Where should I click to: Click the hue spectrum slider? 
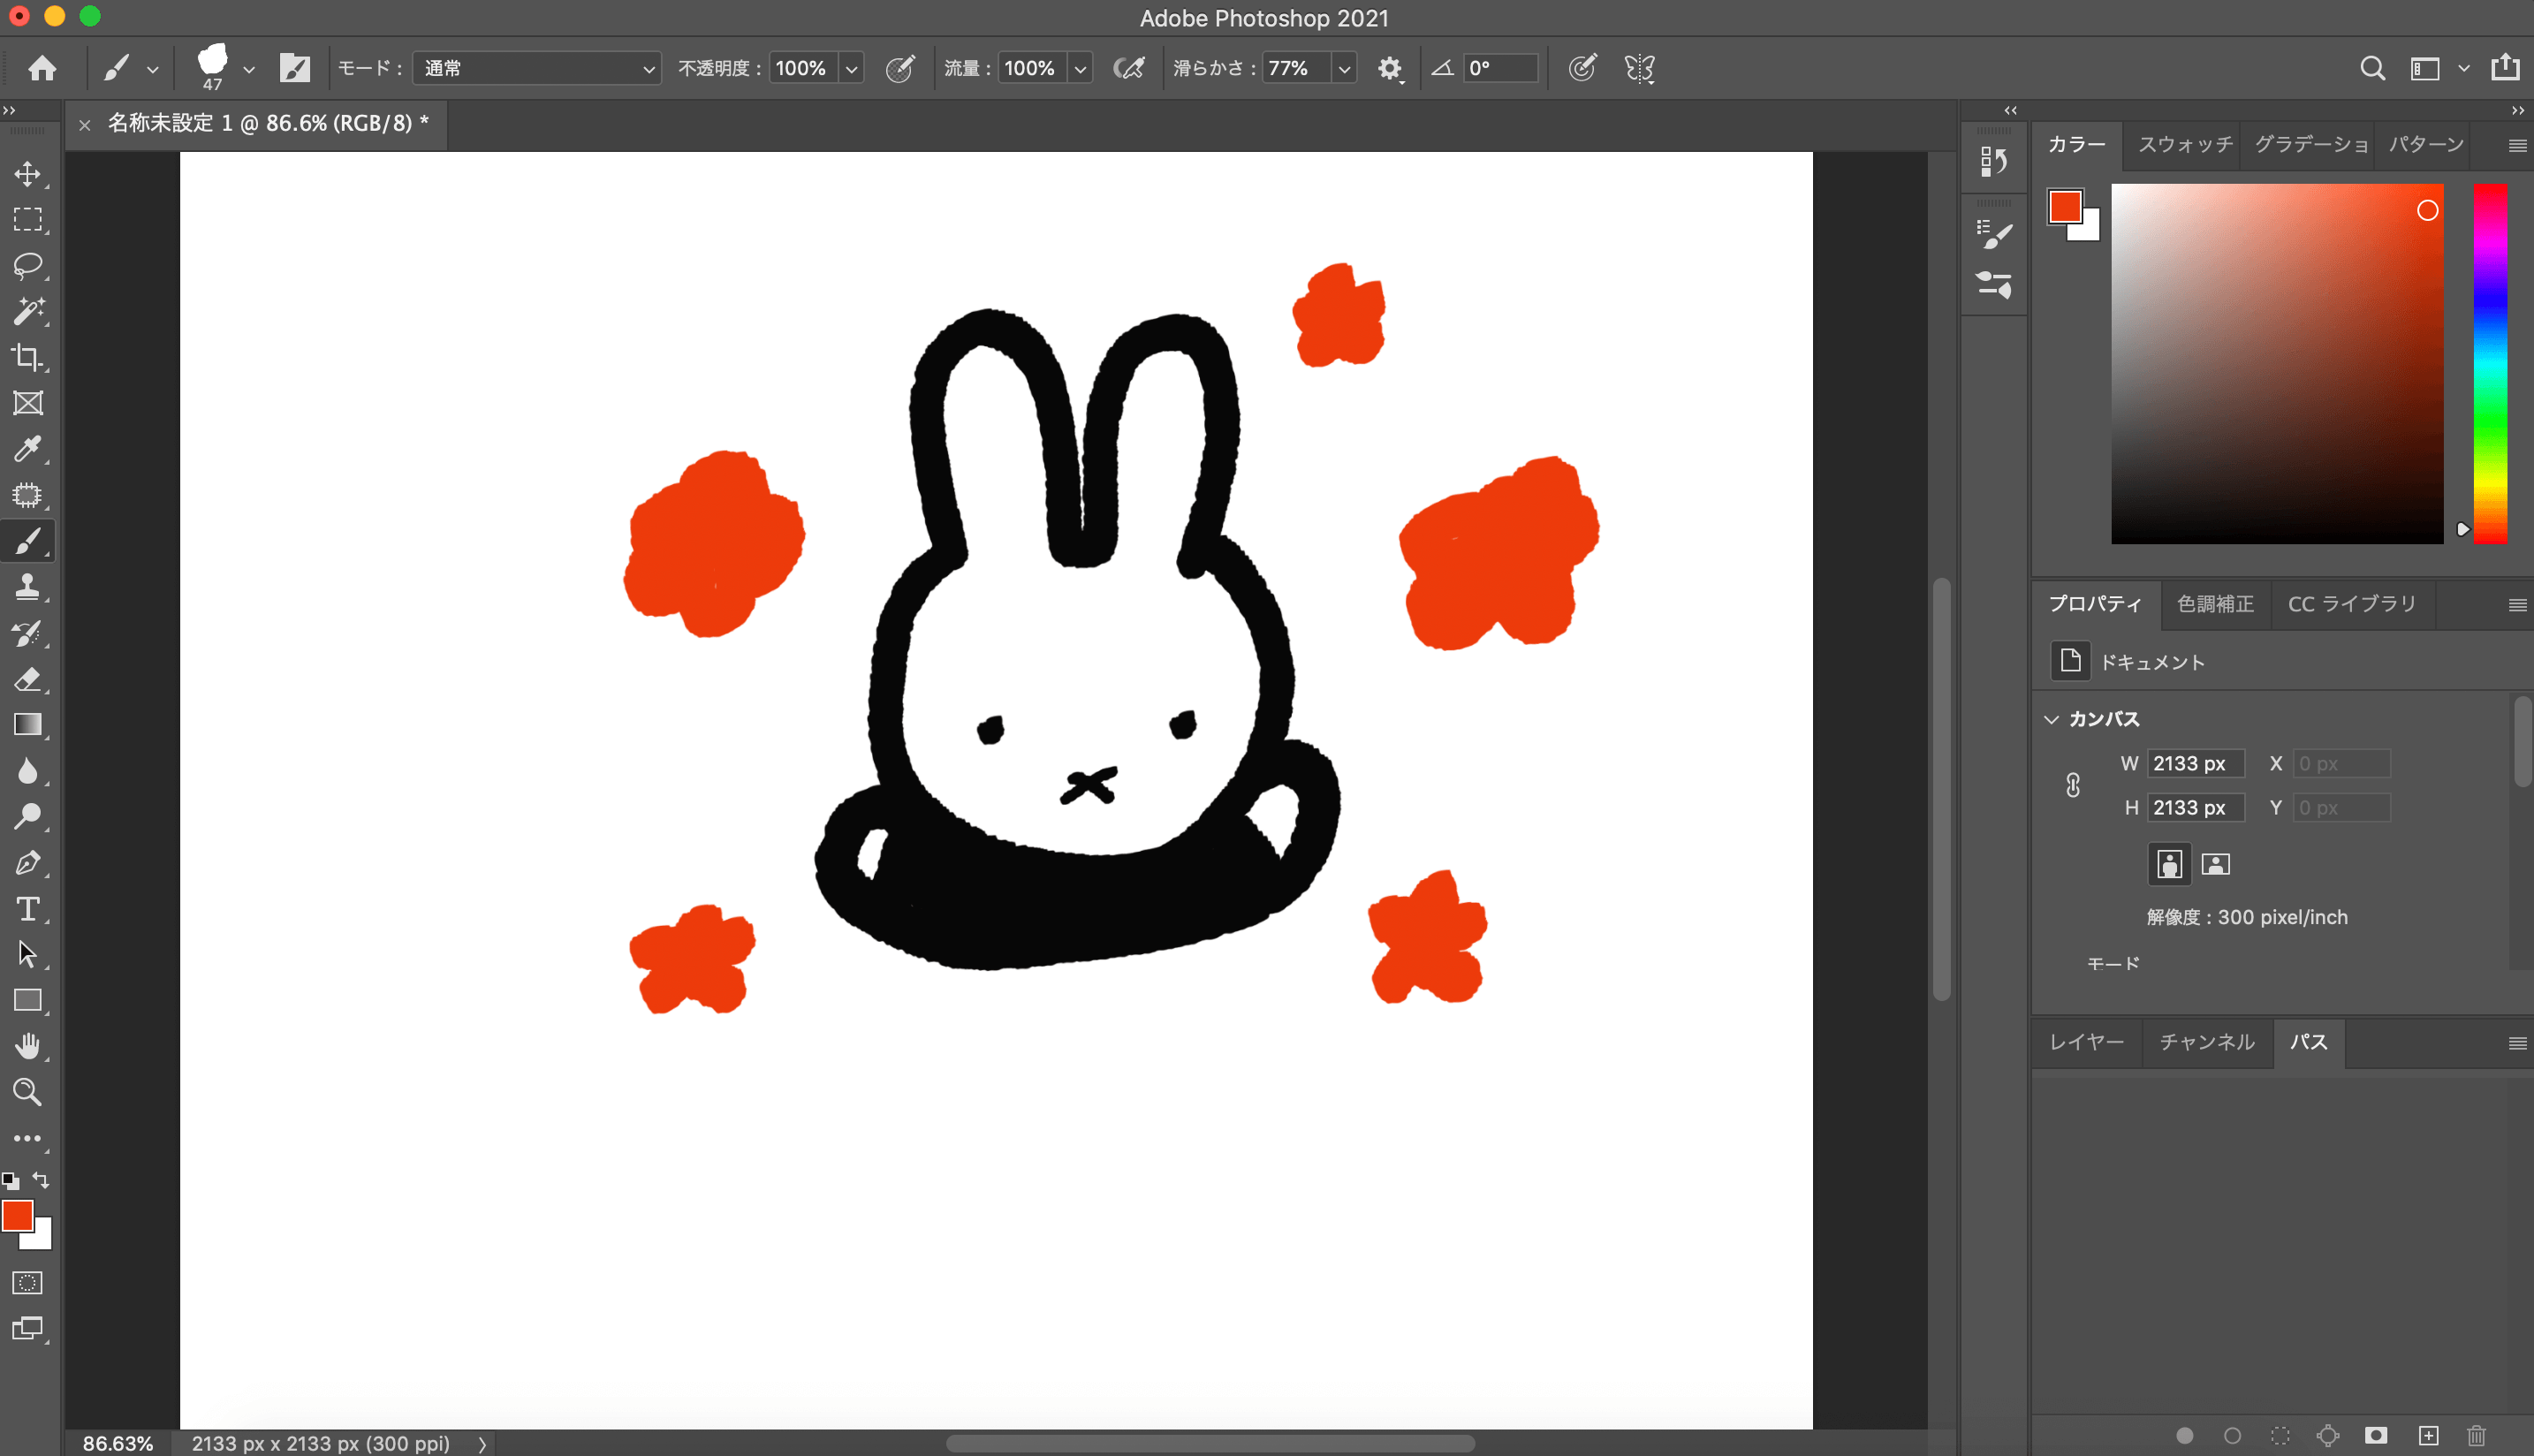tap(2490, 364)
